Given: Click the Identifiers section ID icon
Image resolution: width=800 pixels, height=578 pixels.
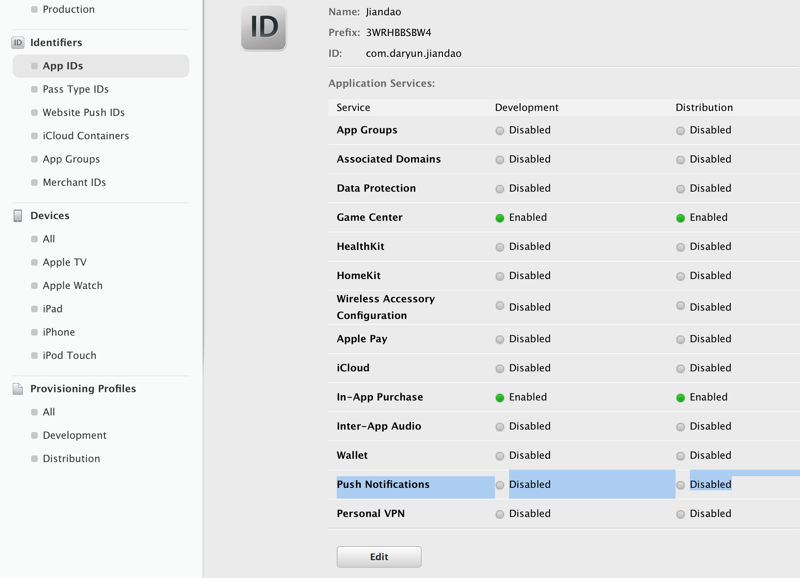Looking at the screenshot, I should (17, 43).
